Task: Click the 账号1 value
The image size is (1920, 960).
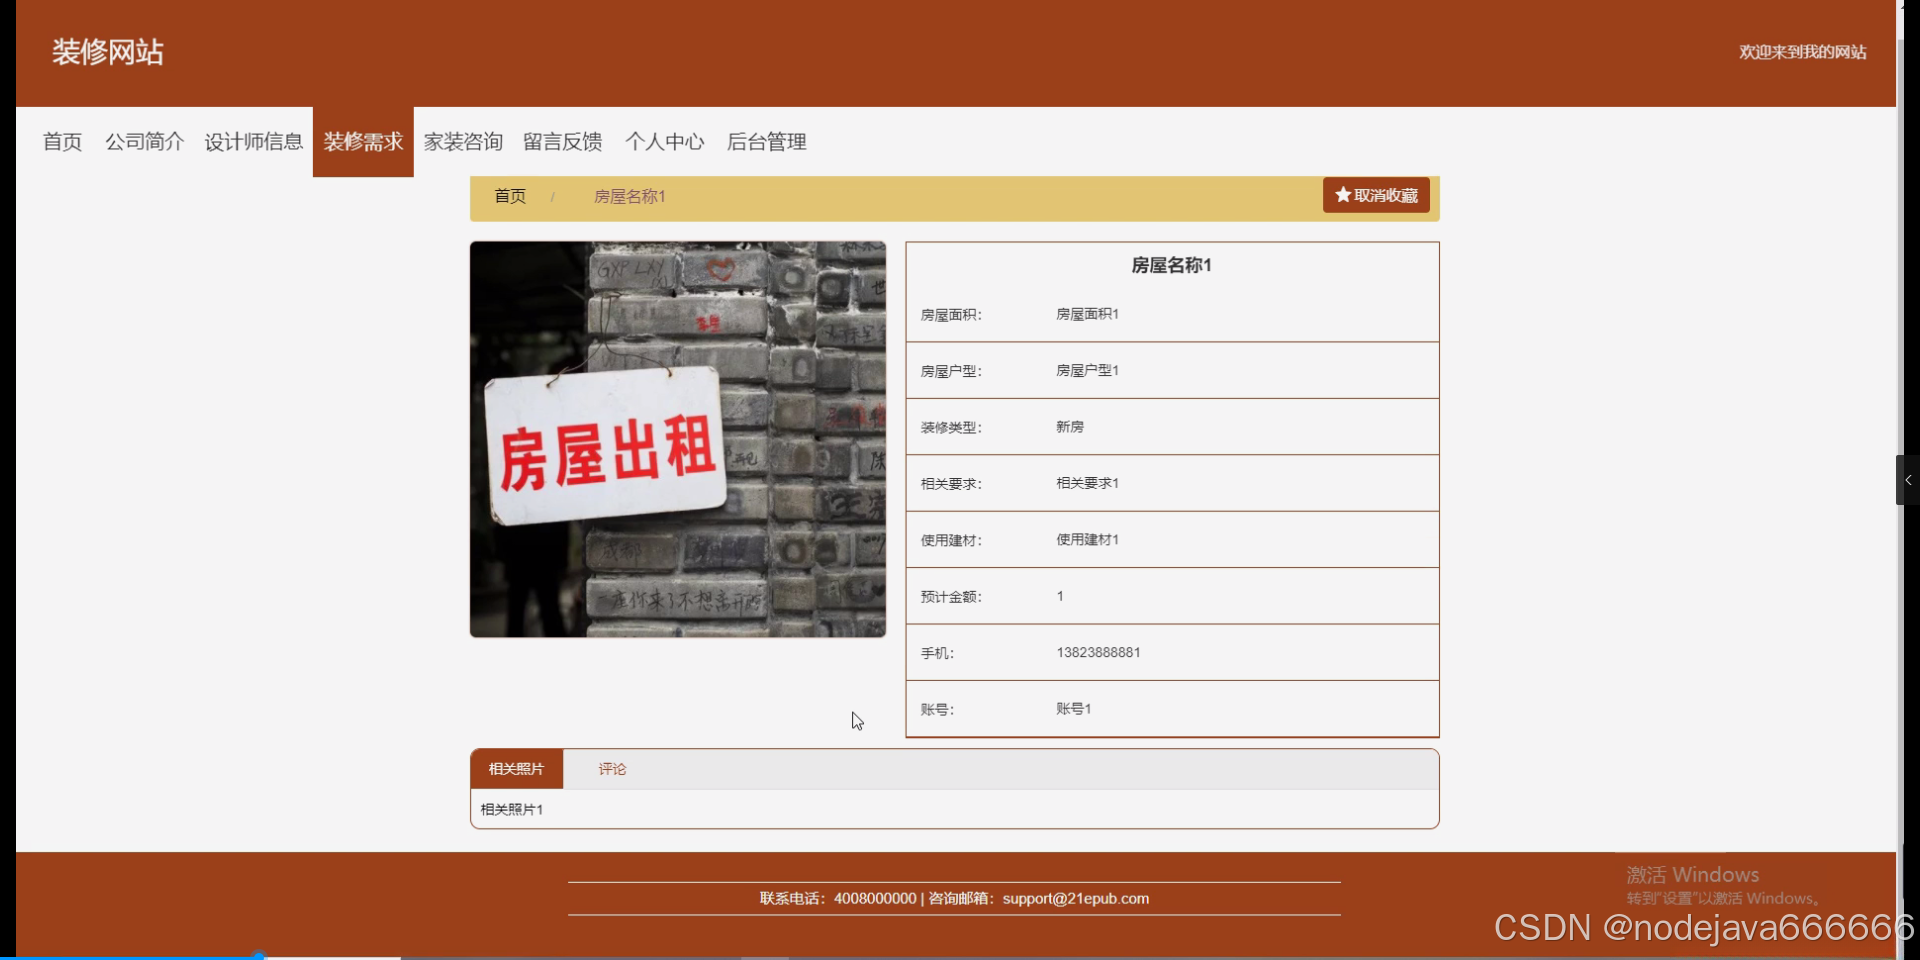Action: pos(1073,709)
